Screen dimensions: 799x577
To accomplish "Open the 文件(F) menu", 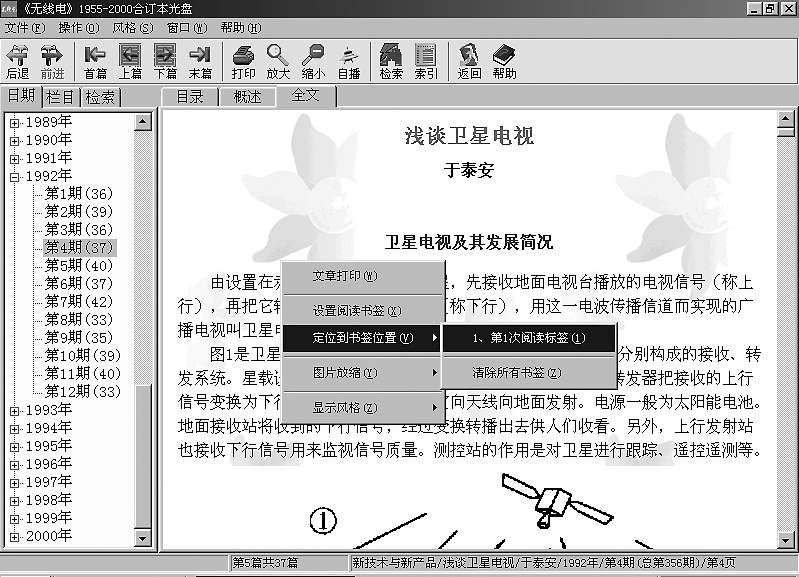I will (25, 28).
